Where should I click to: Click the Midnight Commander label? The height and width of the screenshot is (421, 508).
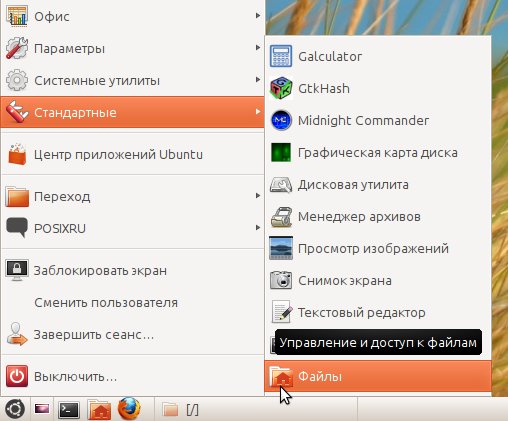pos(363,120)
